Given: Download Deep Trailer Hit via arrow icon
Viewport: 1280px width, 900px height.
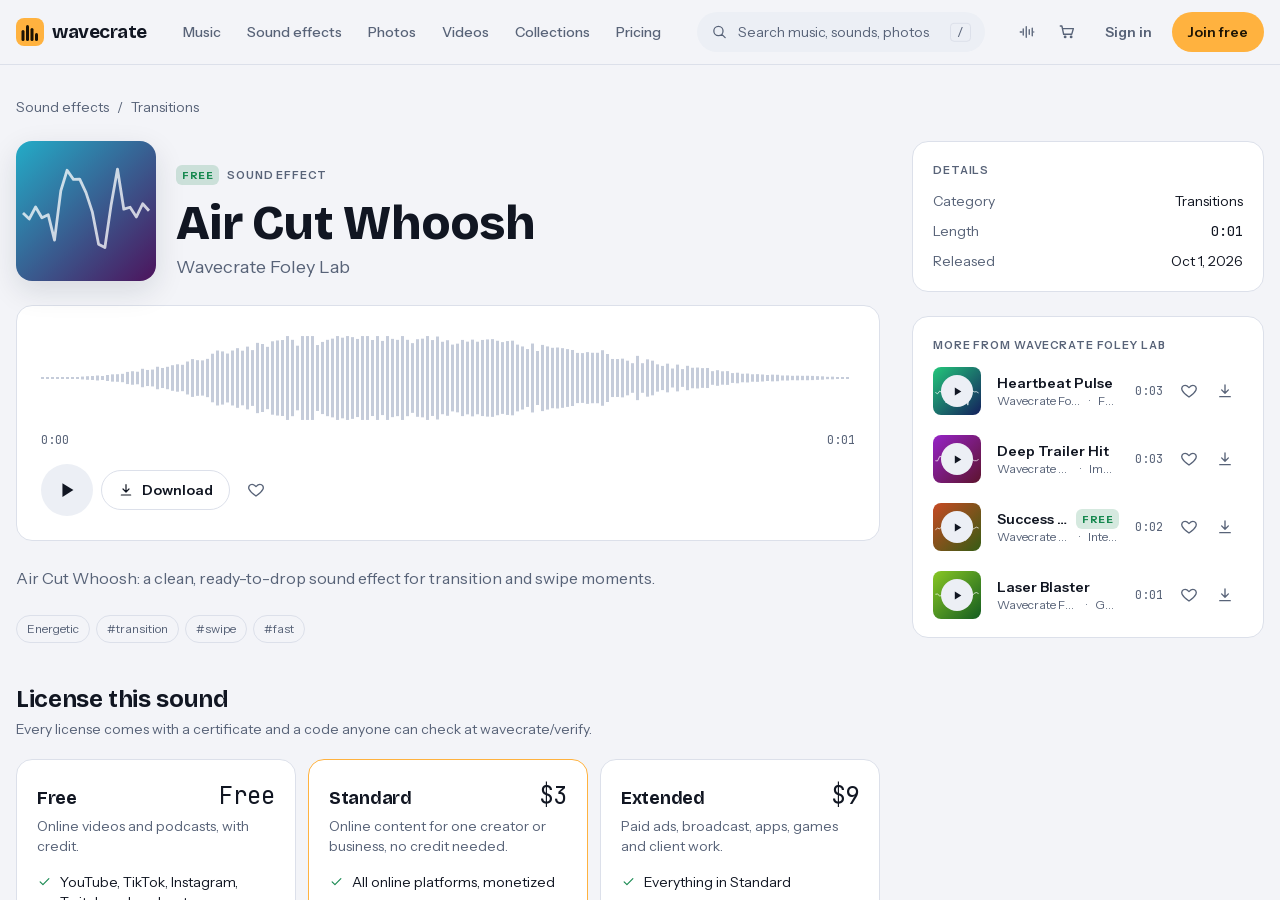Looking at the screenshot, I should coord(1225,459).
